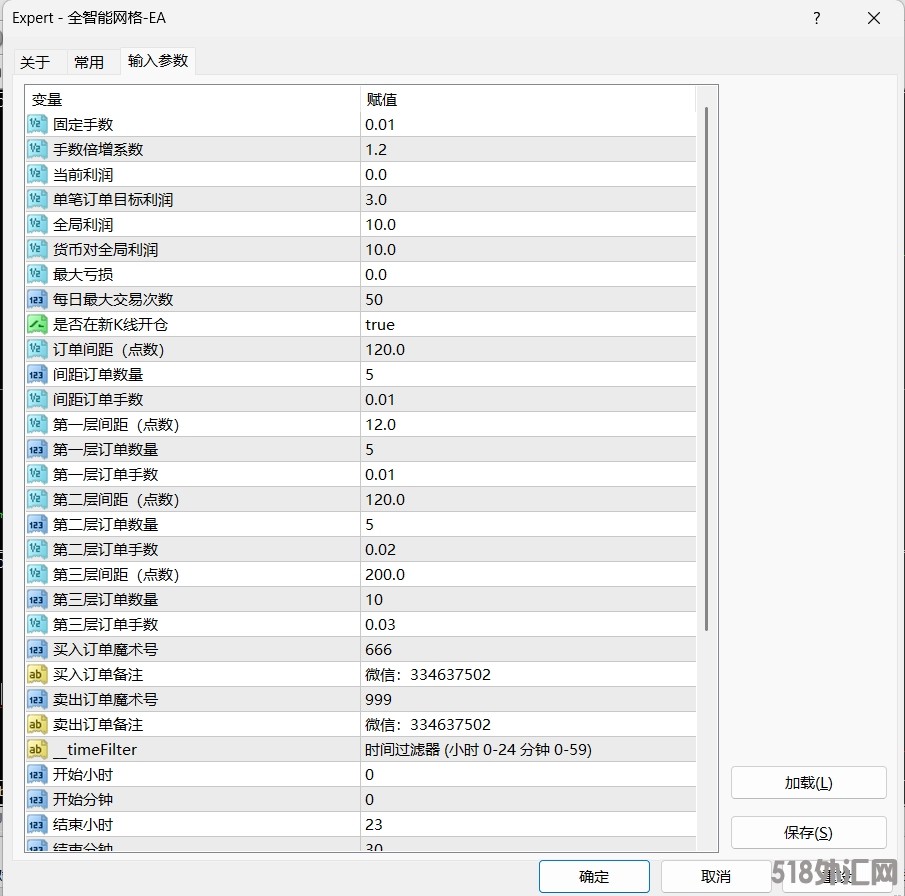
Task: Edit the 固定手数 value 0.01
Action: [x=528, y=124]
